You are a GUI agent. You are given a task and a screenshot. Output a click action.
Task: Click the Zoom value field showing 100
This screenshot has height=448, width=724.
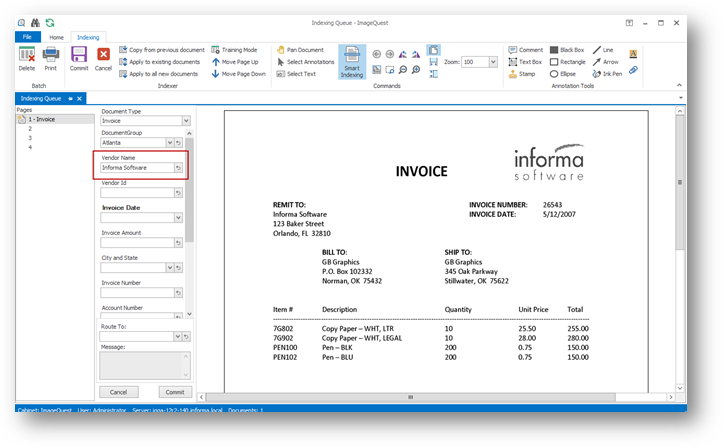click(x=475, y=62)
